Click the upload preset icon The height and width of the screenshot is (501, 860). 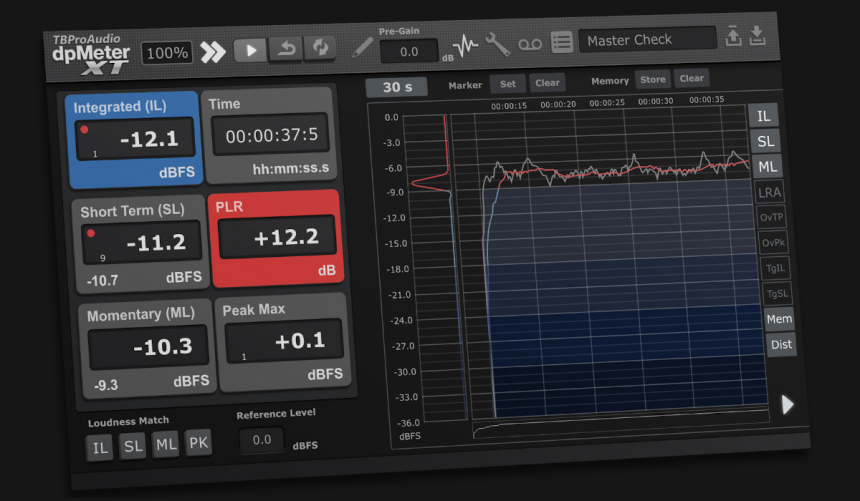pyautogui.click(x=733, y=37)
